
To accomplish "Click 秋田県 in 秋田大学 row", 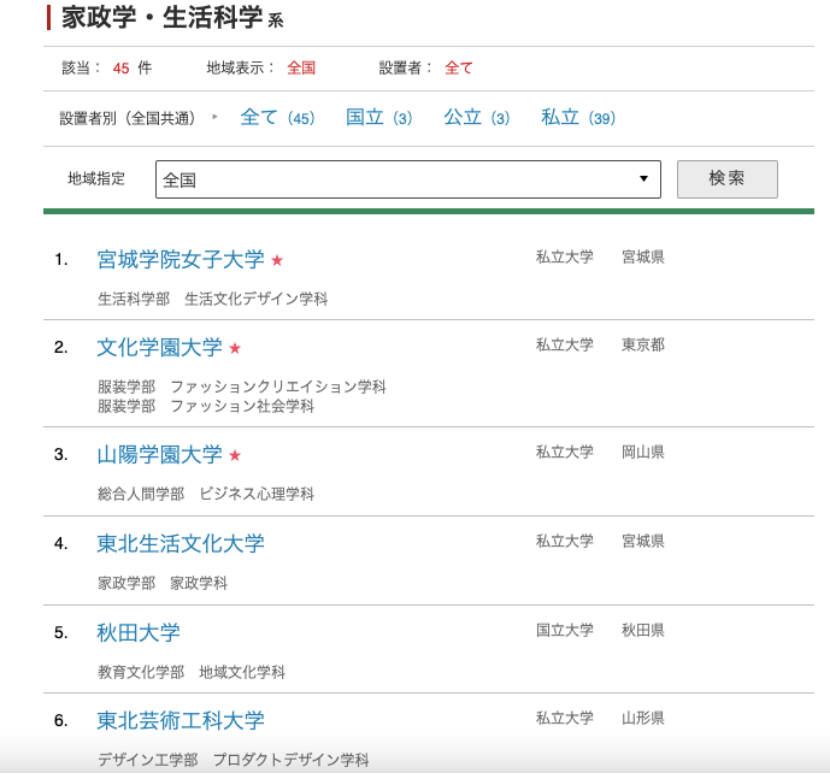I will [643, 630].
